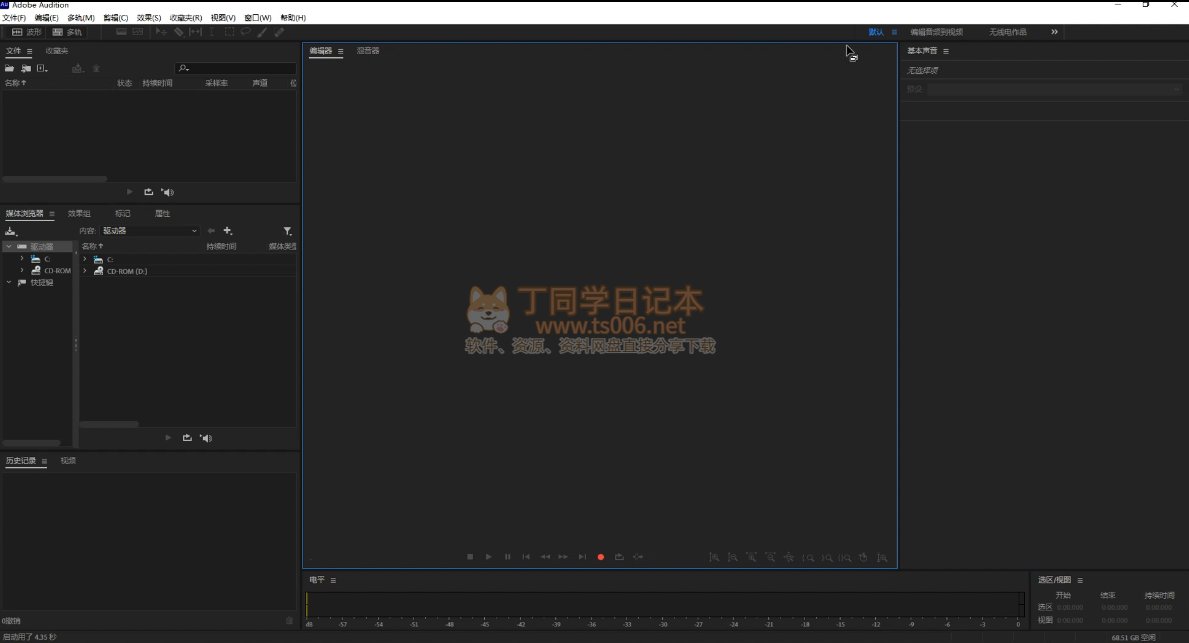Click the filter funnel icon in Media Browser
This screenshot has width=1189, height=643.
coord(288,231)
